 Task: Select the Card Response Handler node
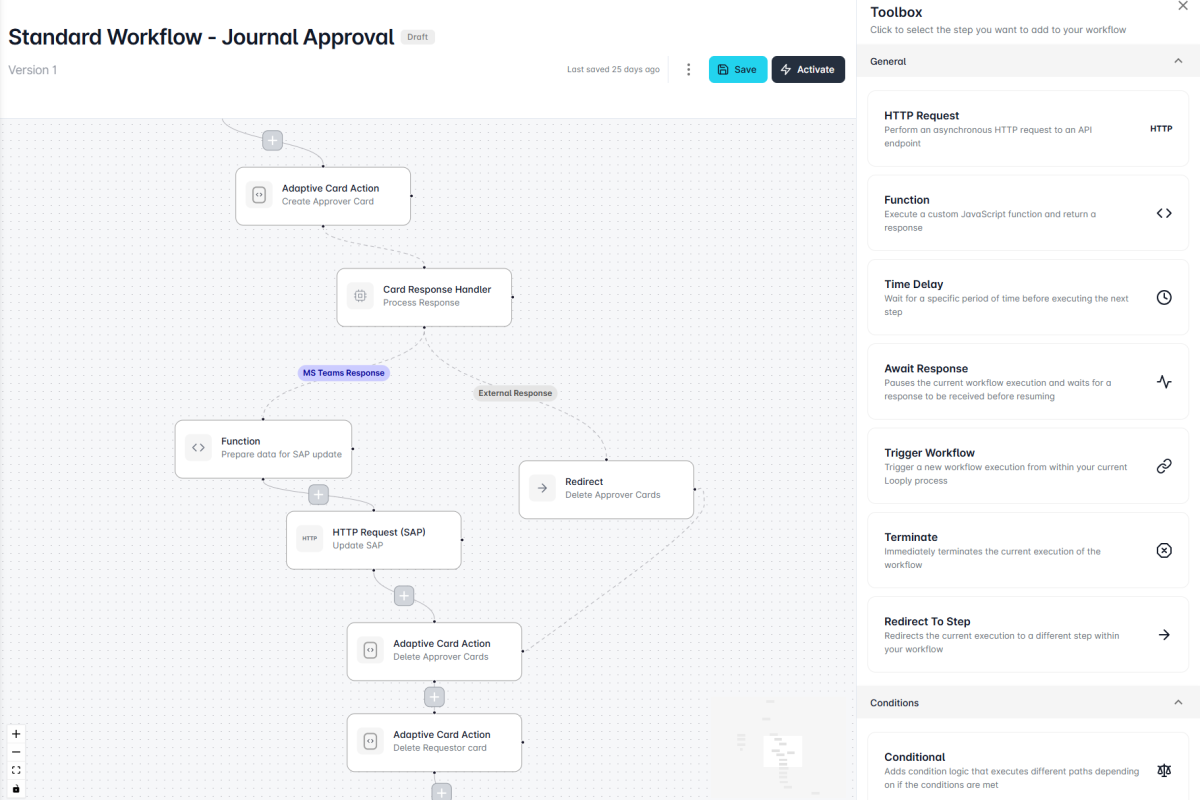tap(424, 297)
